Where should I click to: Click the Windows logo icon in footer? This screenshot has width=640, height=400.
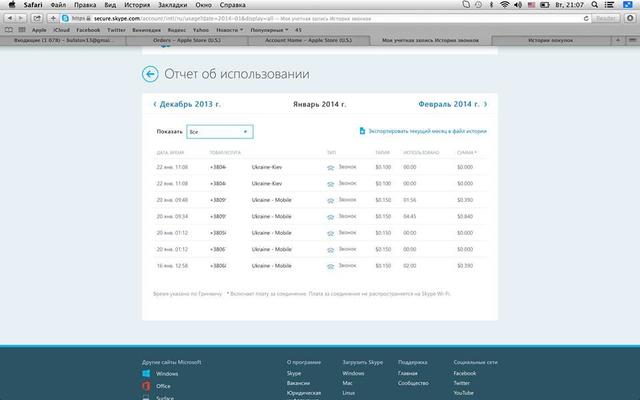(146, 373)
